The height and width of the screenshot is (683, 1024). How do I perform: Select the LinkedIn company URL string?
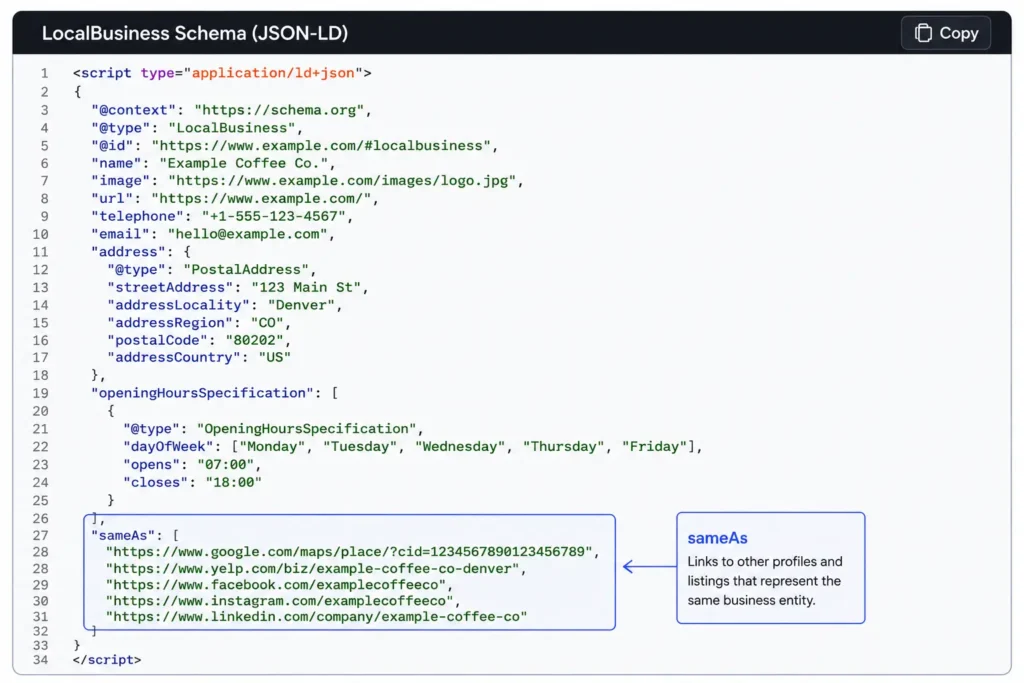(x=316, y=616)
